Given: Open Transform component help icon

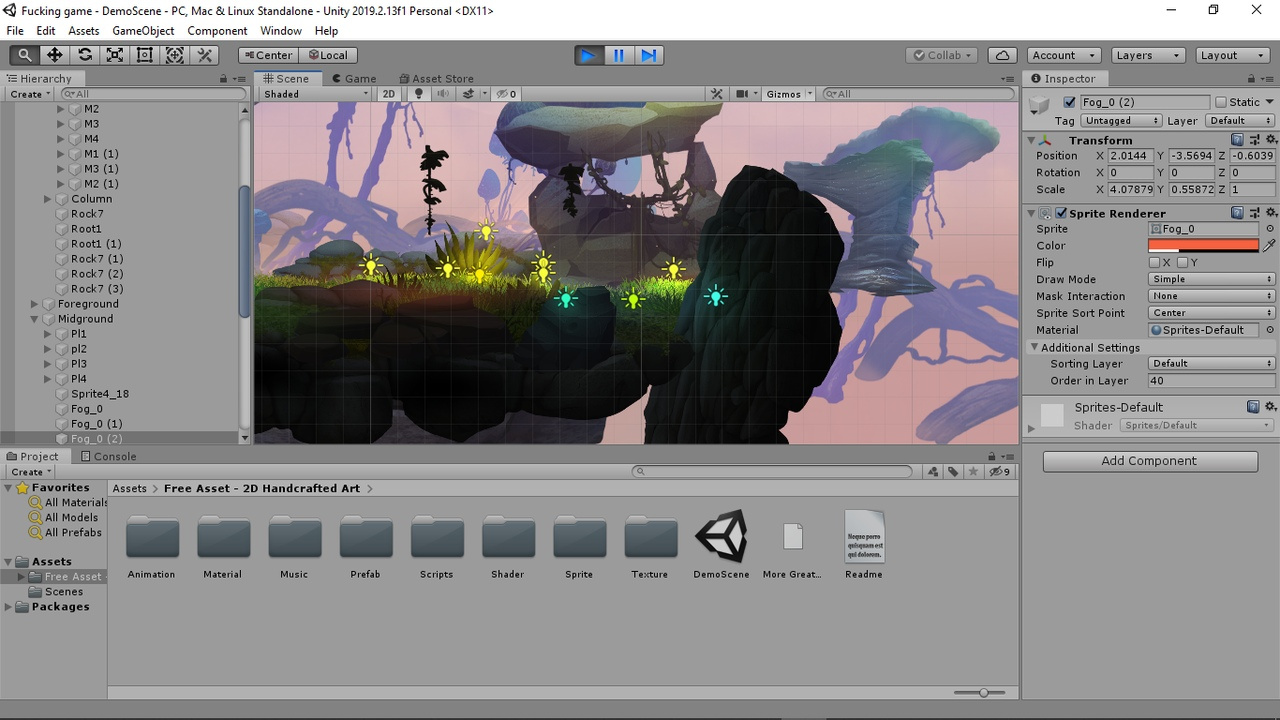Looking at the screenshot, I should [x=1237, y=140].
